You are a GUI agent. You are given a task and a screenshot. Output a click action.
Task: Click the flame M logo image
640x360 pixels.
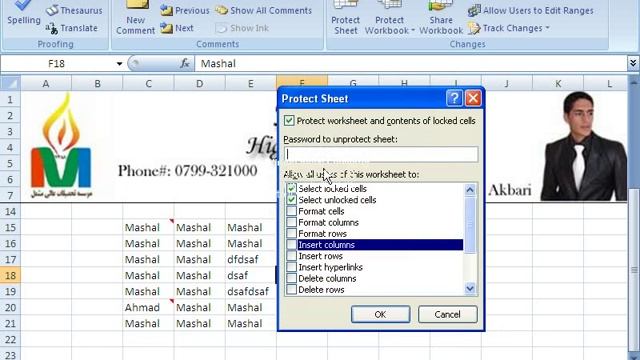[x=61, y=145]
